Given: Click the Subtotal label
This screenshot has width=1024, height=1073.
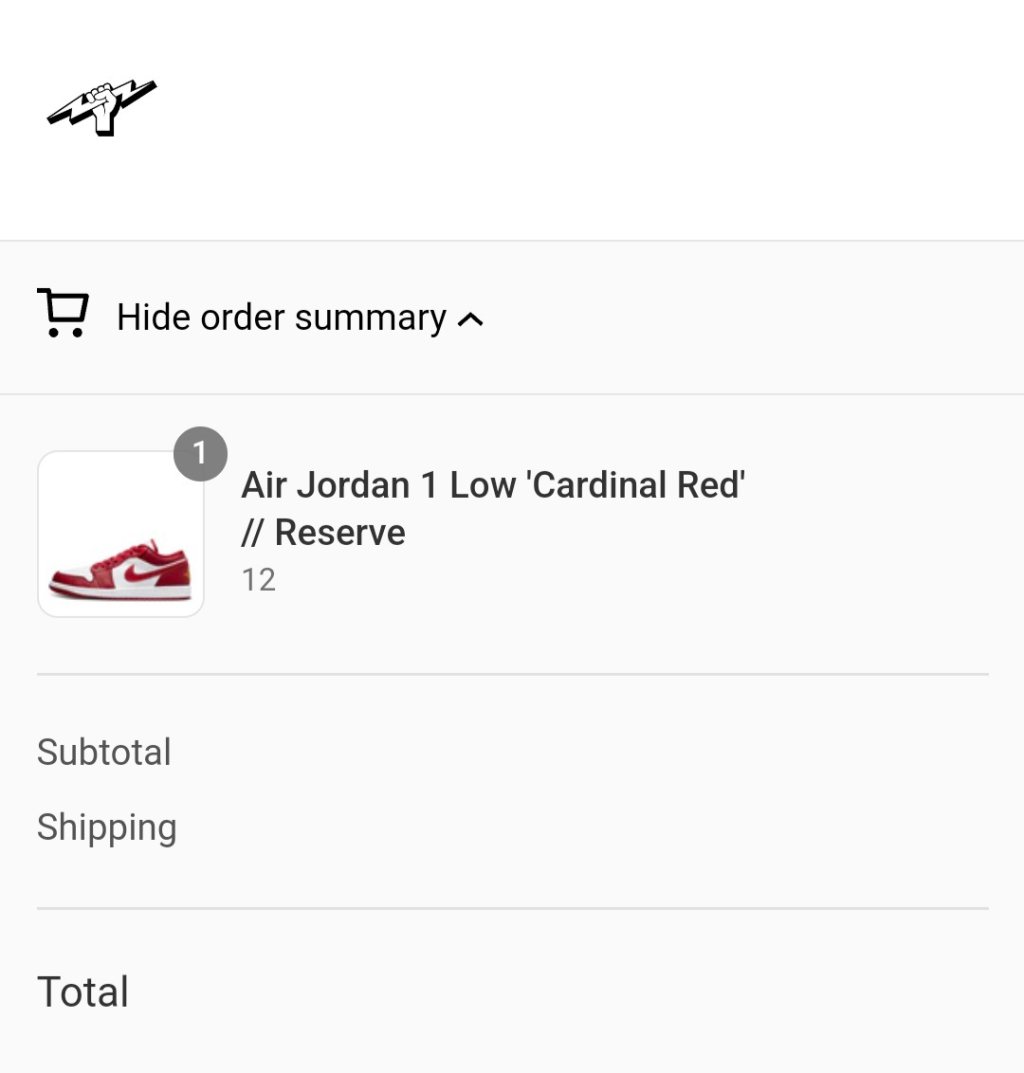Looking at the screenshot, I should pyautogui.click(x=104, y=752).
